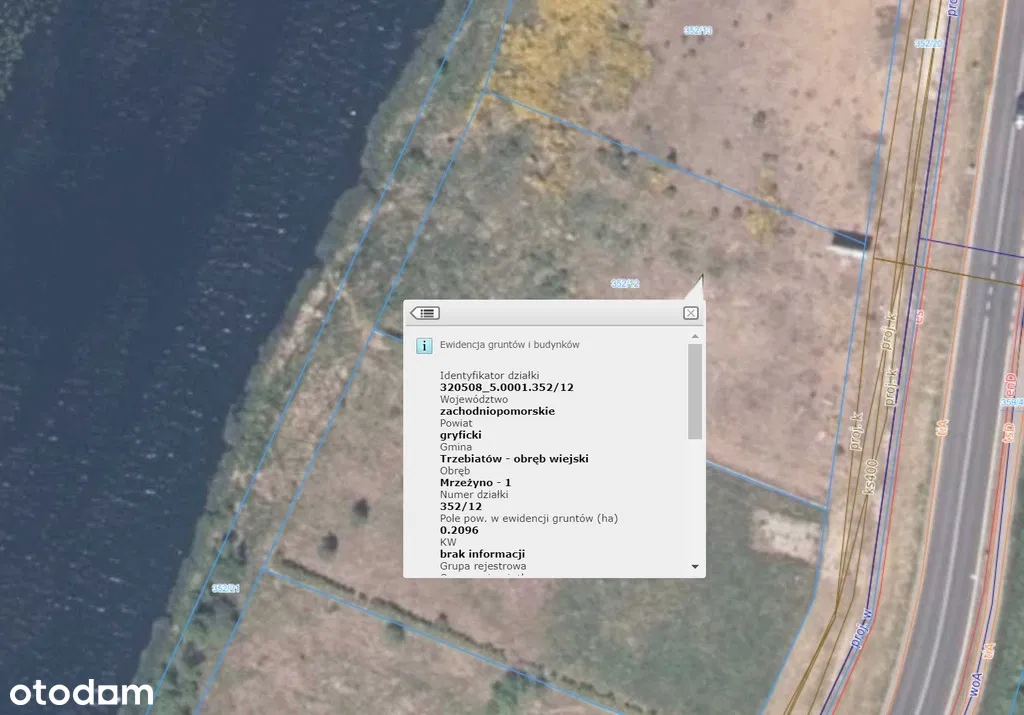Click the 'brak informacji' KW value
1024x715 pixels.
click(x=483, y=554)
